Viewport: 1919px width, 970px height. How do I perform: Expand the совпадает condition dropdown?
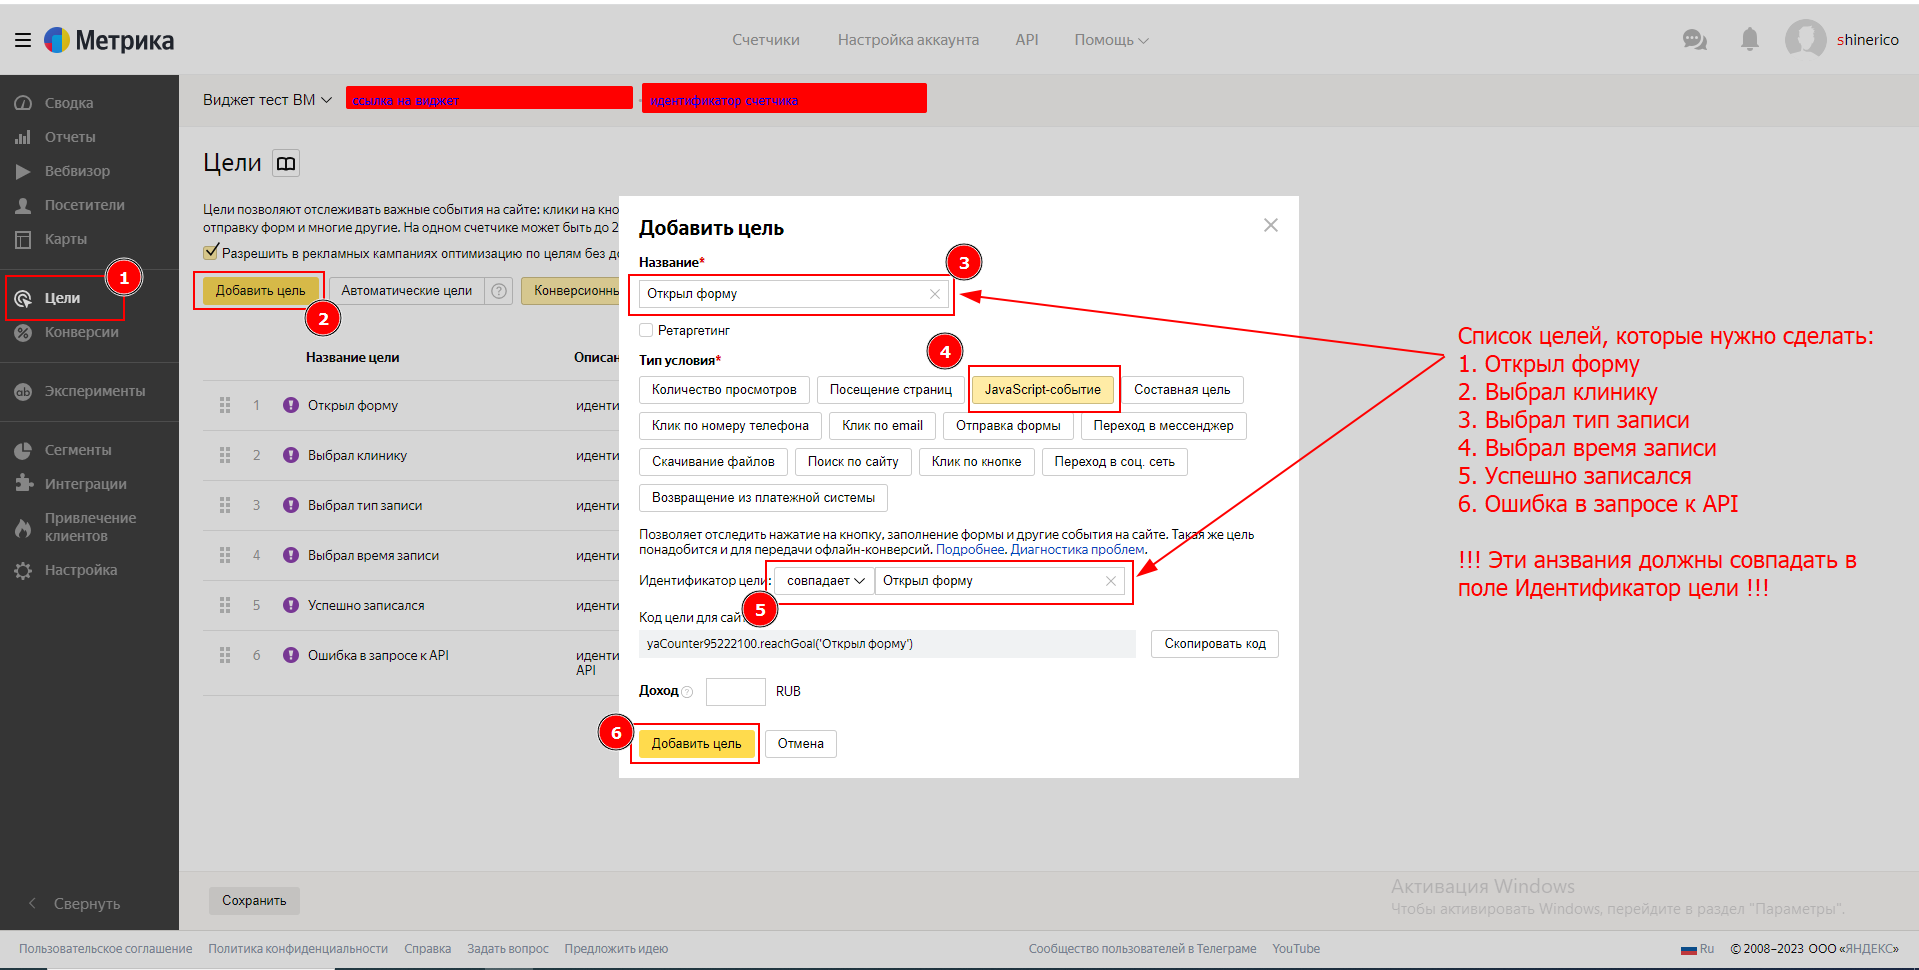pos(824,581)
